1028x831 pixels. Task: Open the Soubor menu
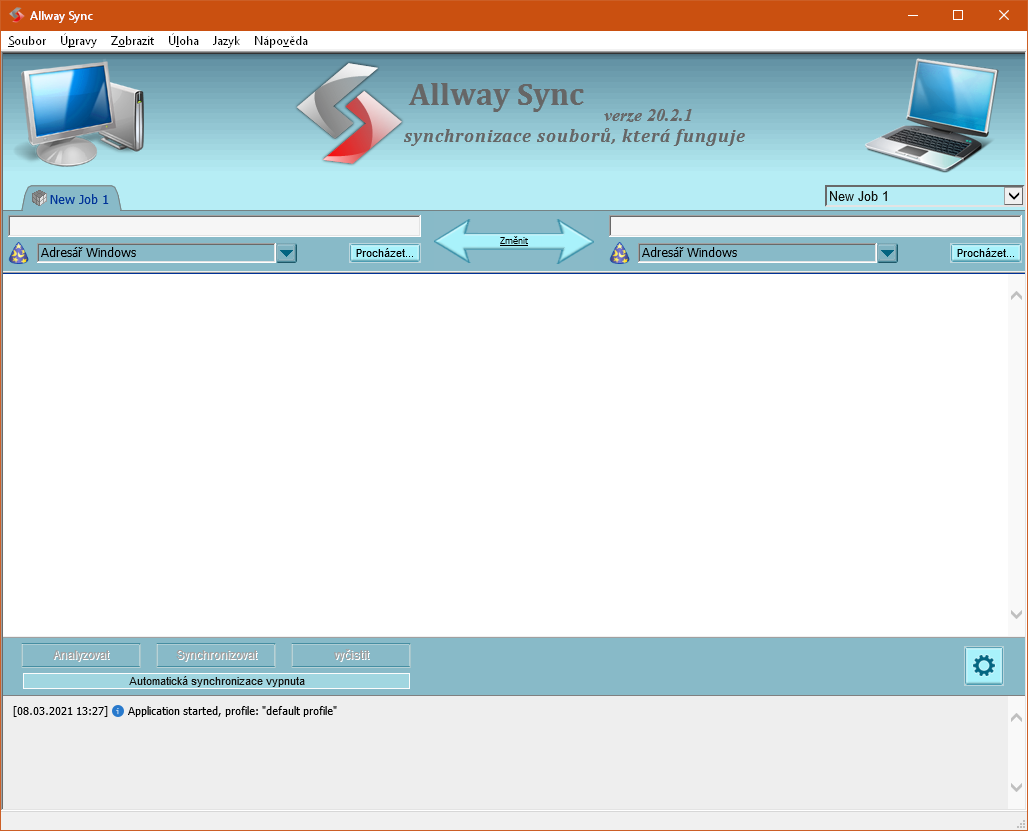pos(27,41)
